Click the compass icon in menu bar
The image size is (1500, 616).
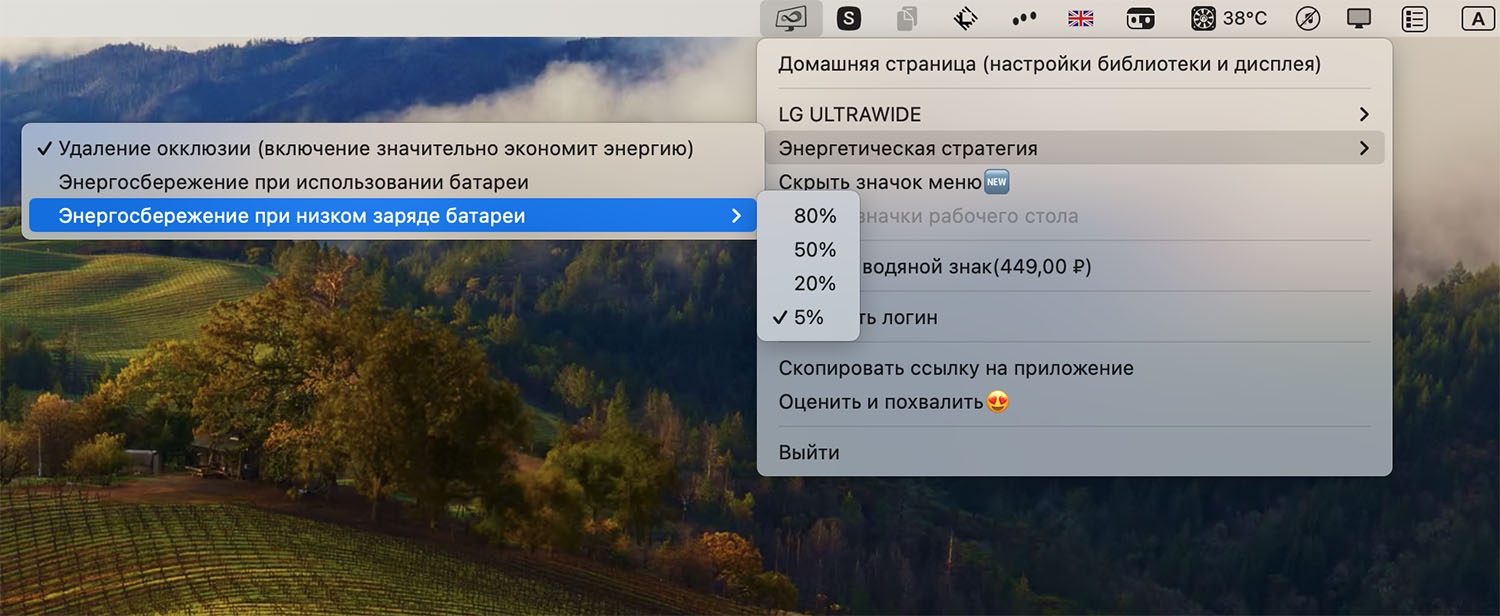1307,18
